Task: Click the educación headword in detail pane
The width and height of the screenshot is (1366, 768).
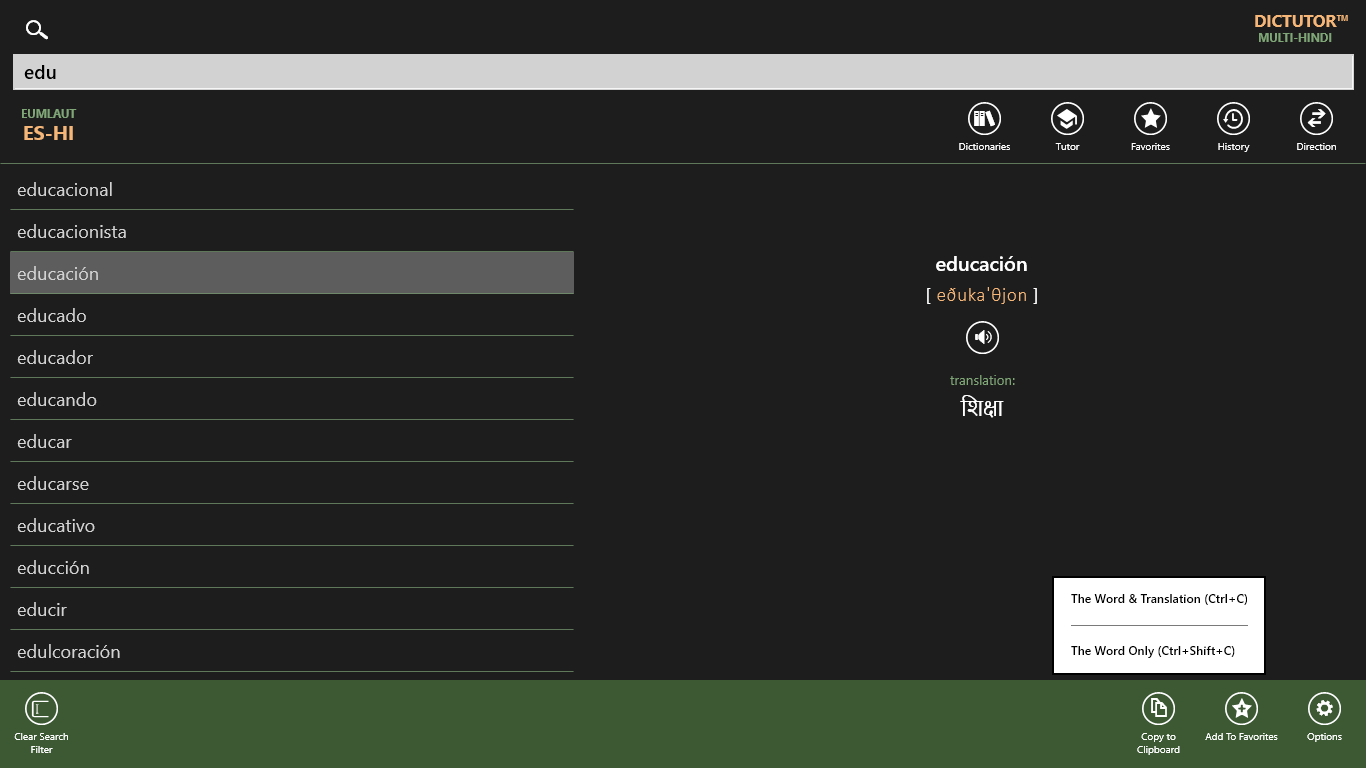Action: click(x=981, y=264)
